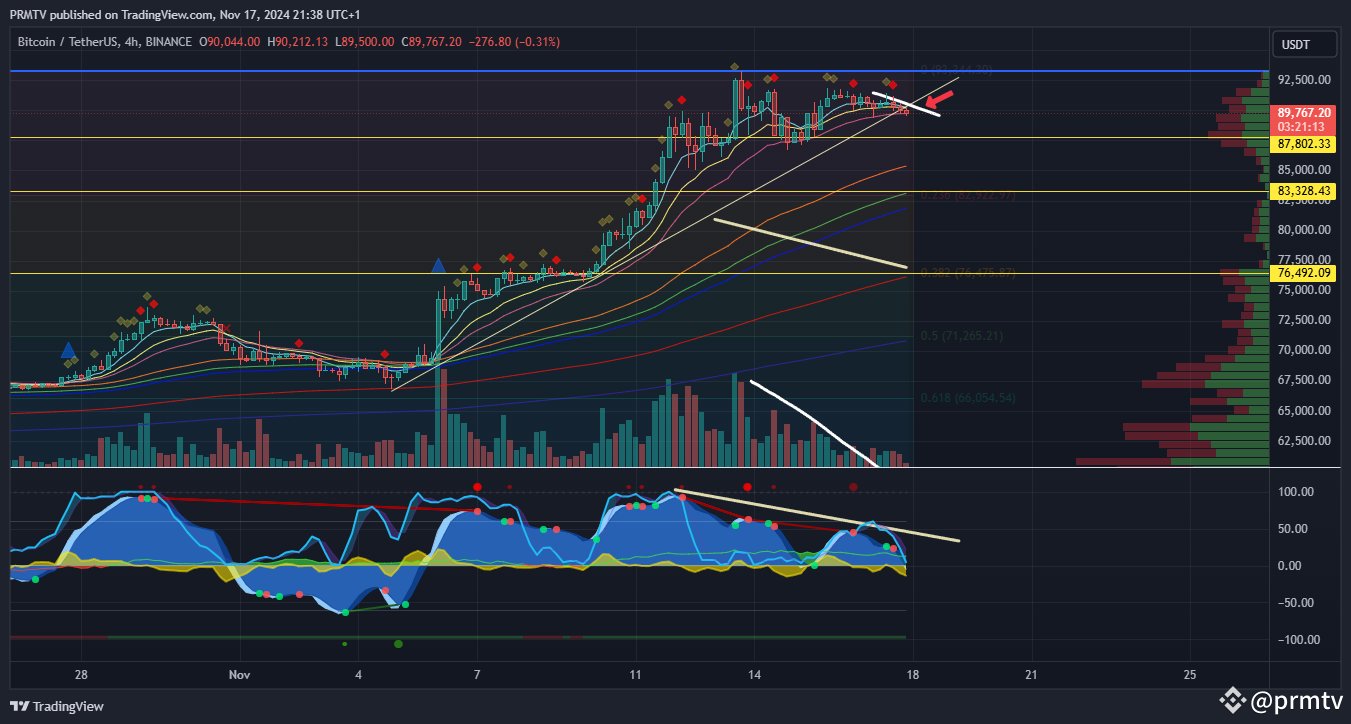Click the oscillator 50.00 scale label

1293,529
